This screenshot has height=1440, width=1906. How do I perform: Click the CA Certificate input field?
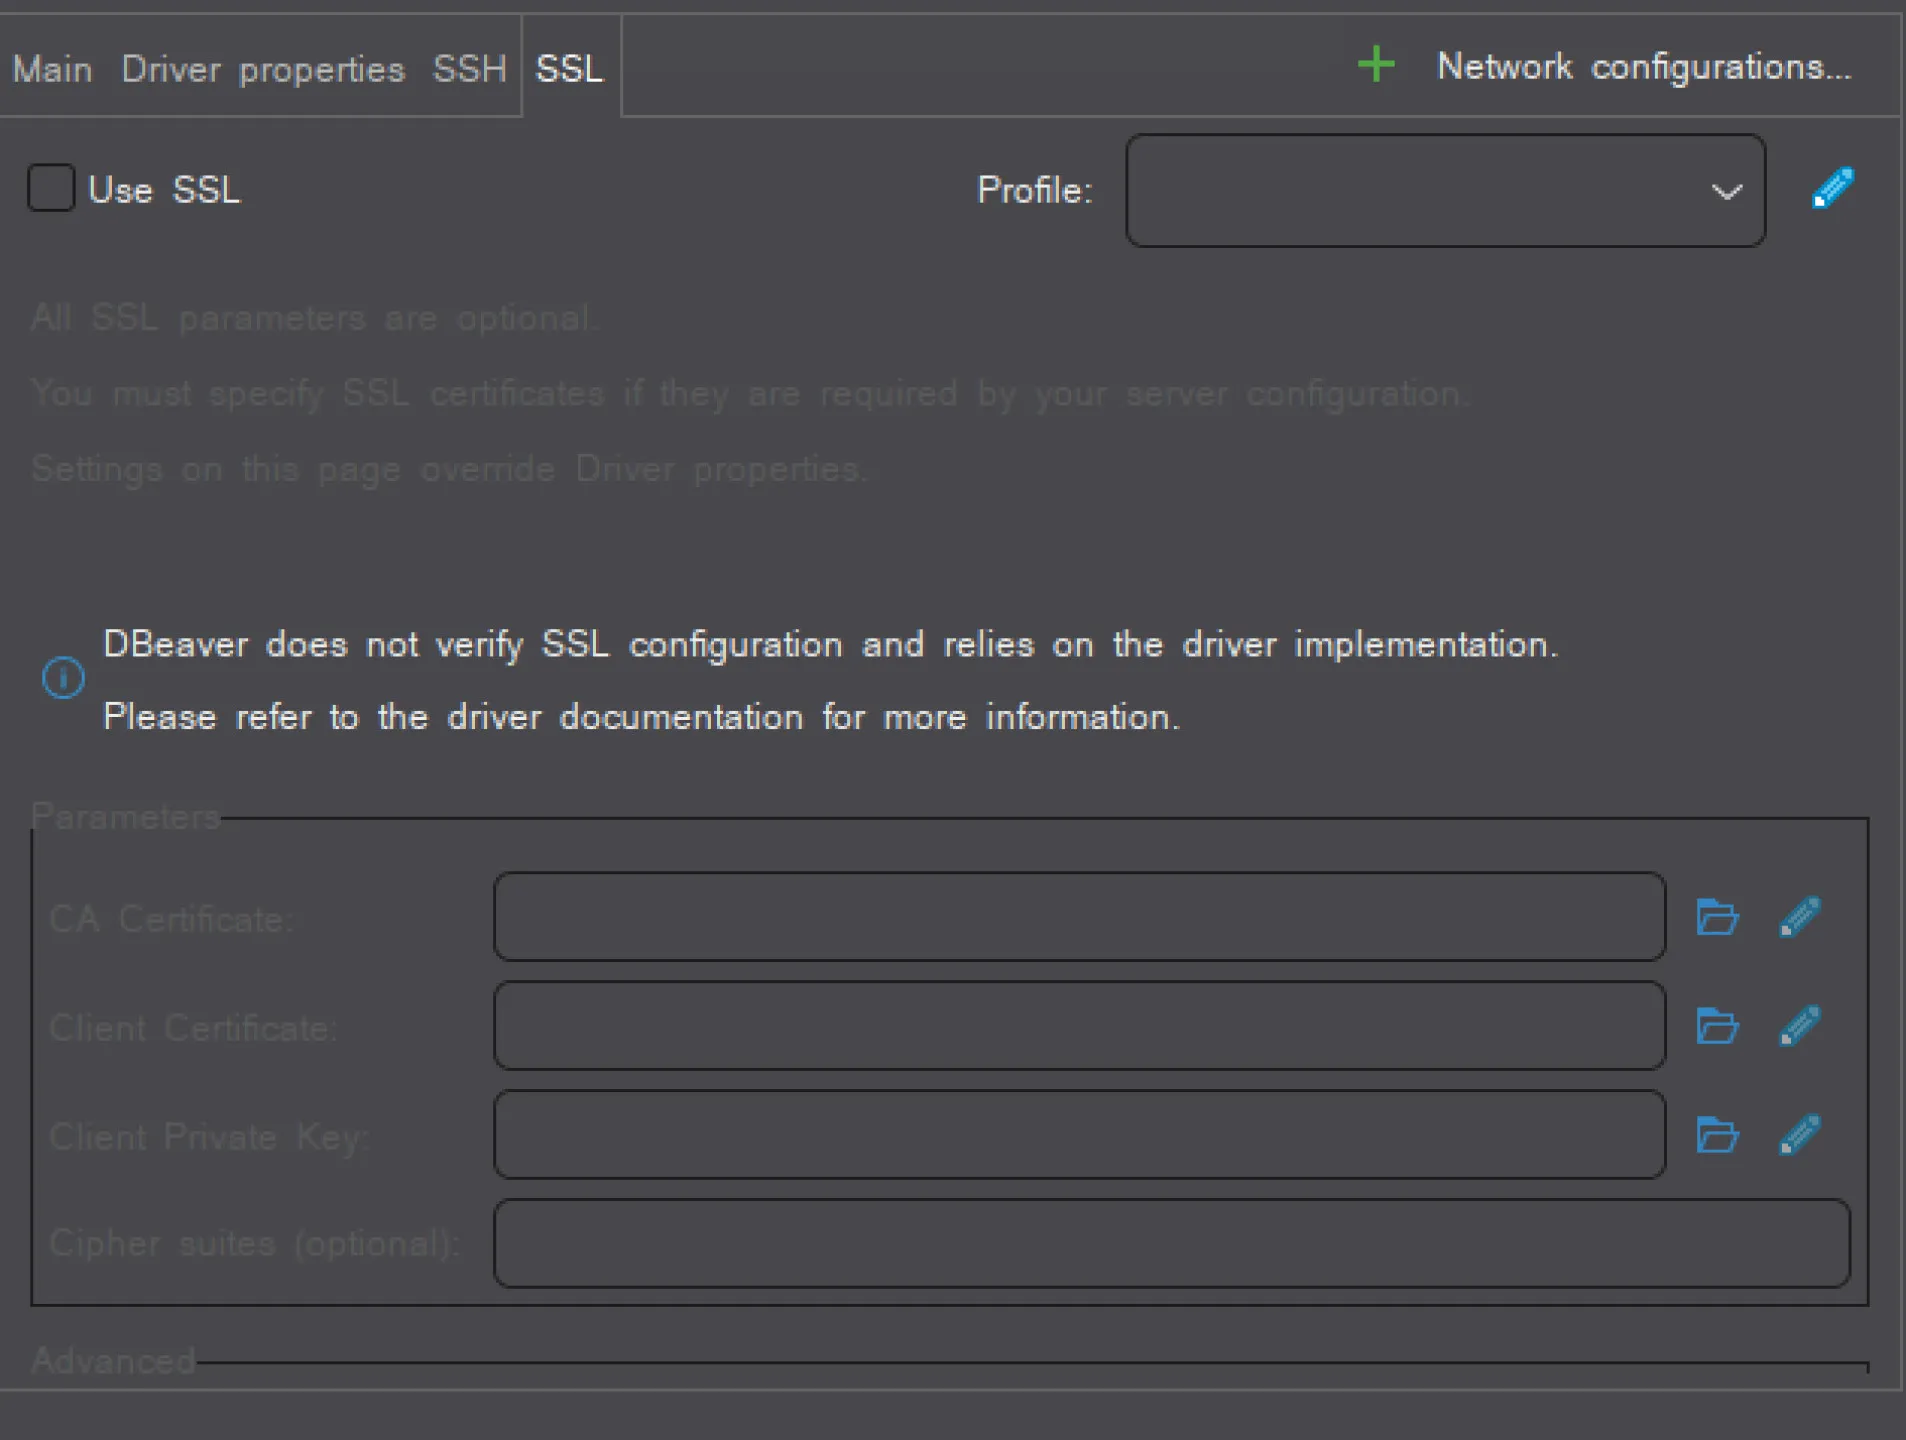click(1080, 917)
